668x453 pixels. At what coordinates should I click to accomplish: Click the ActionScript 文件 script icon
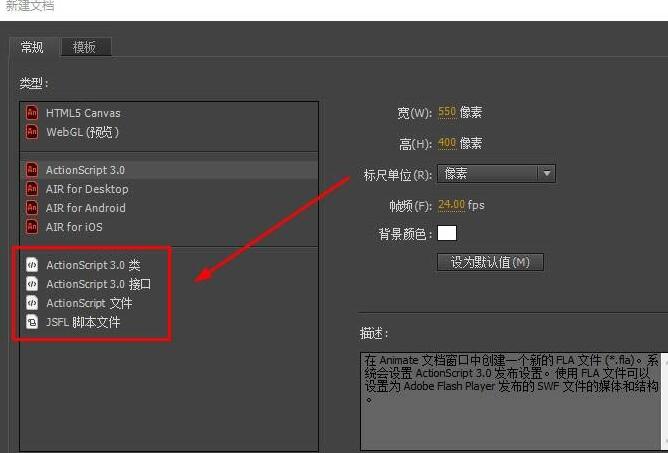[32, 303]
